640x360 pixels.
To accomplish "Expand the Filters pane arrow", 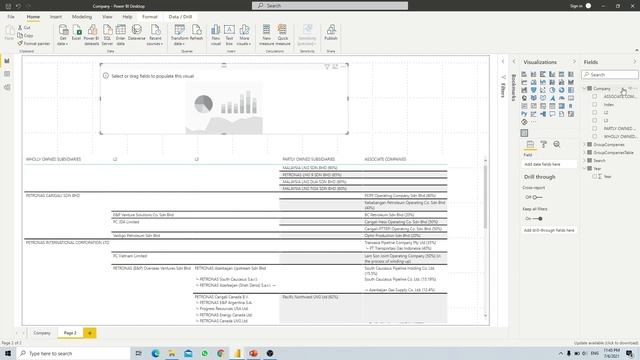I will (x=503, y=62).
